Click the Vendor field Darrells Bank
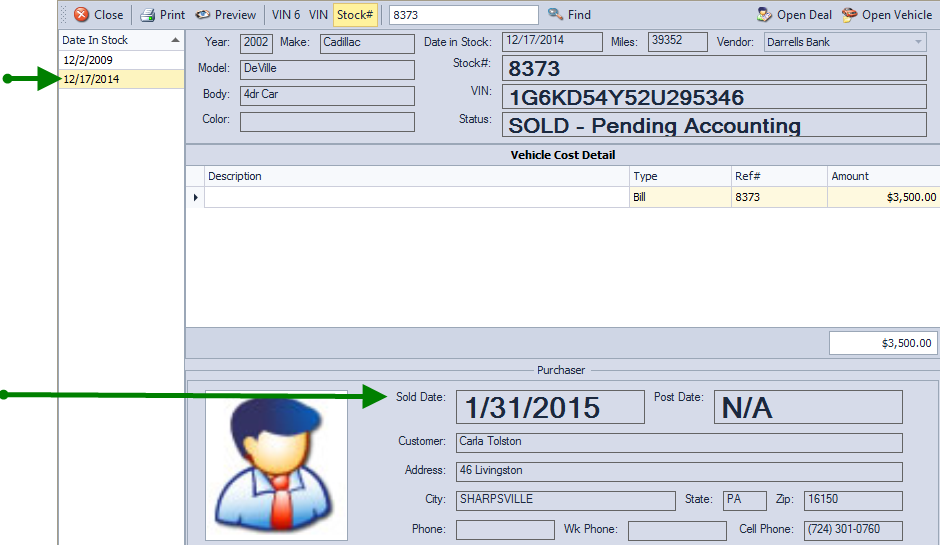This screenshot has width=940, height=545. point(845,42)
